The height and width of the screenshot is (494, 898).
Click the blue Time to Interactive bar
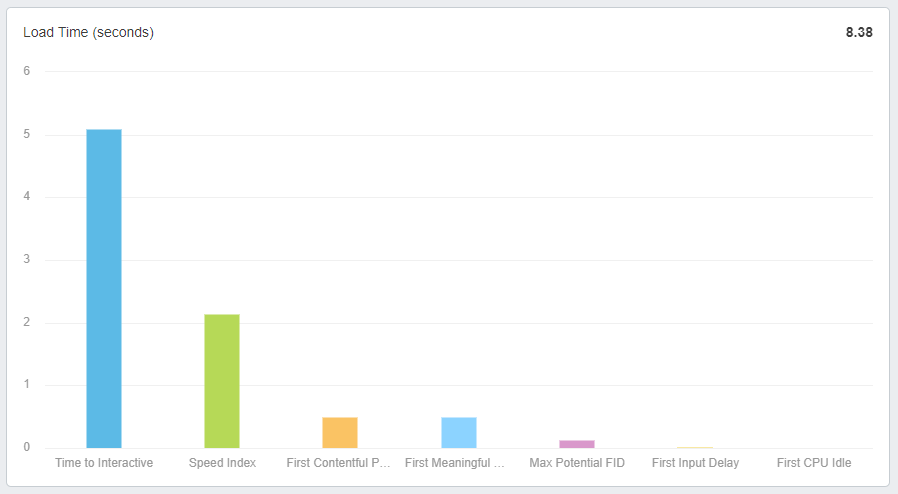104,288
